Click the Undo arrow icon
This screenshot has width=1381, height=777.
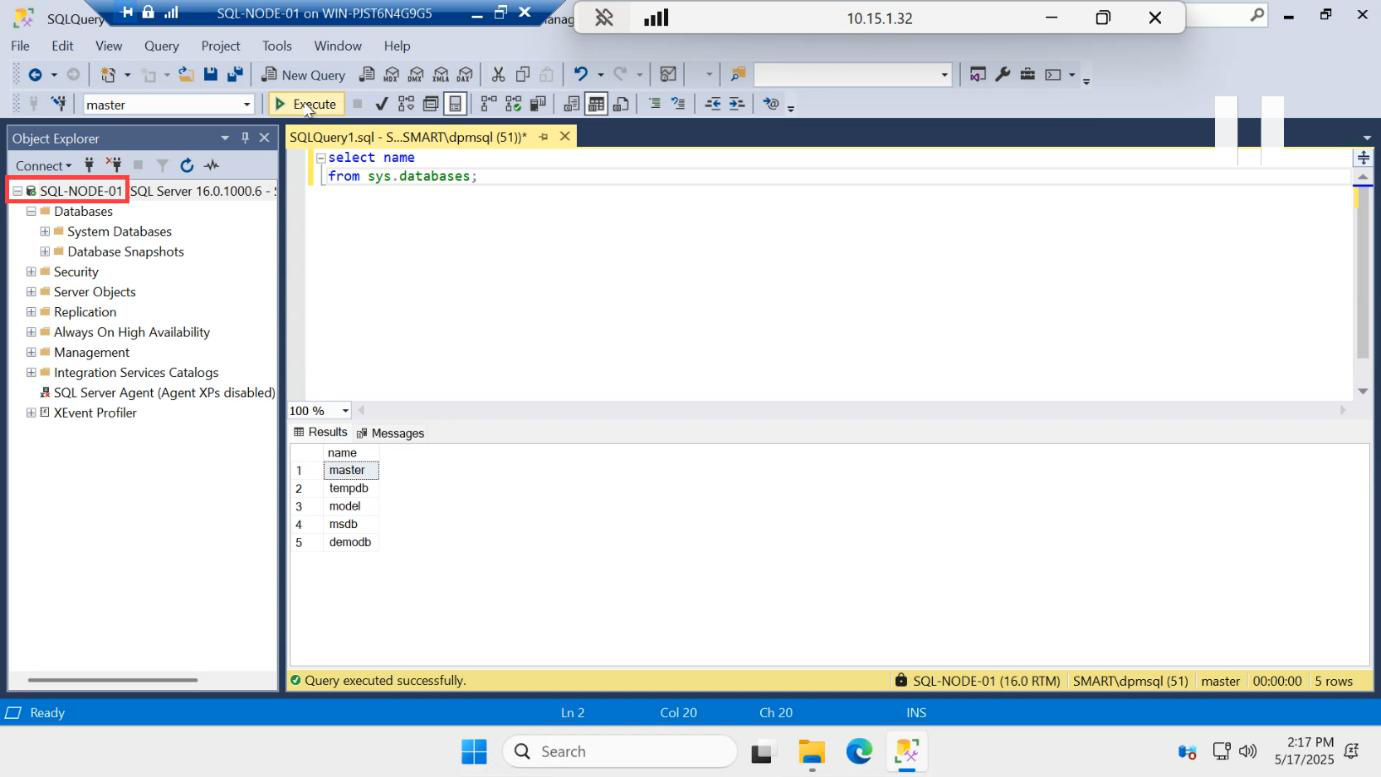tap(580, 74)
